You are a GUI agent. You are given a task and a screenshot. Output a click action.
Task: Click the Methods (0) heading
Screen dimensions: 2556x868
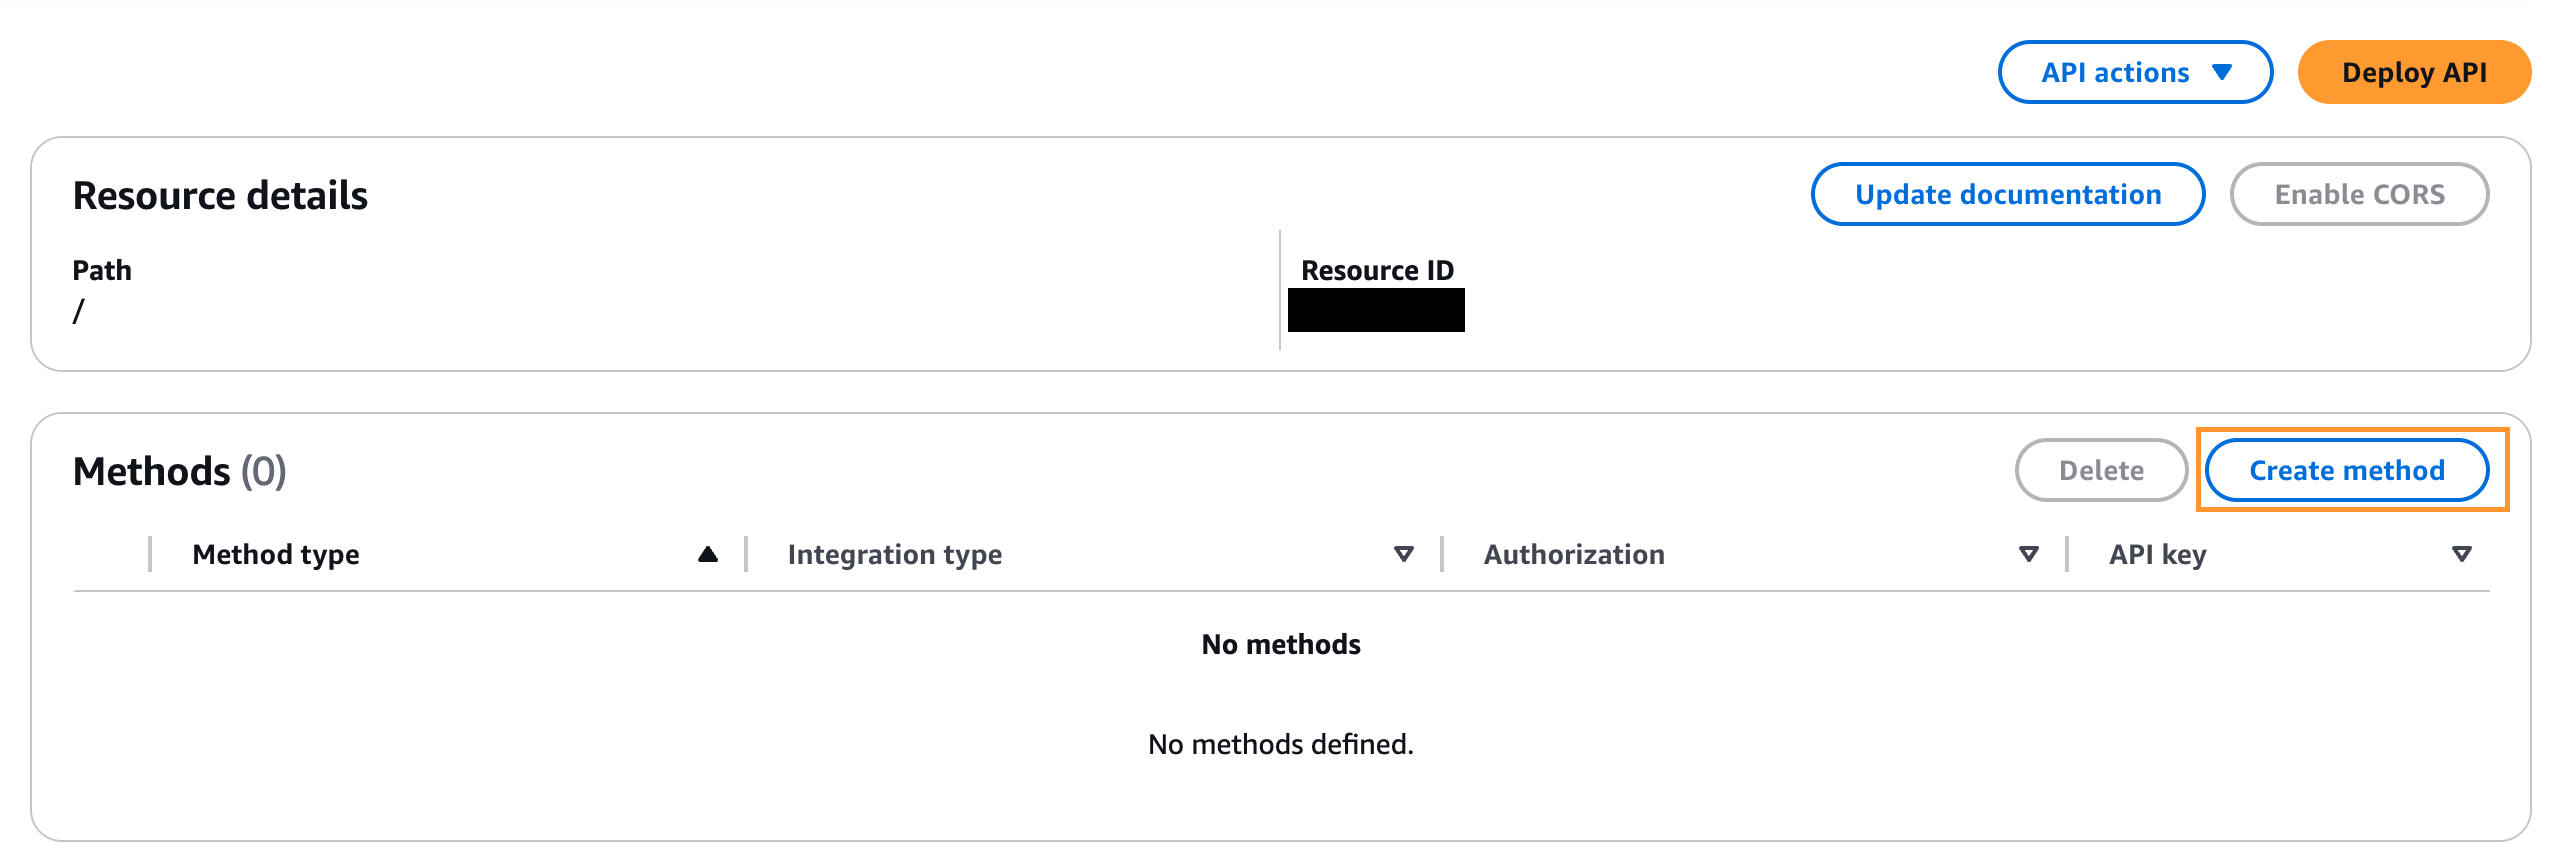180,471
